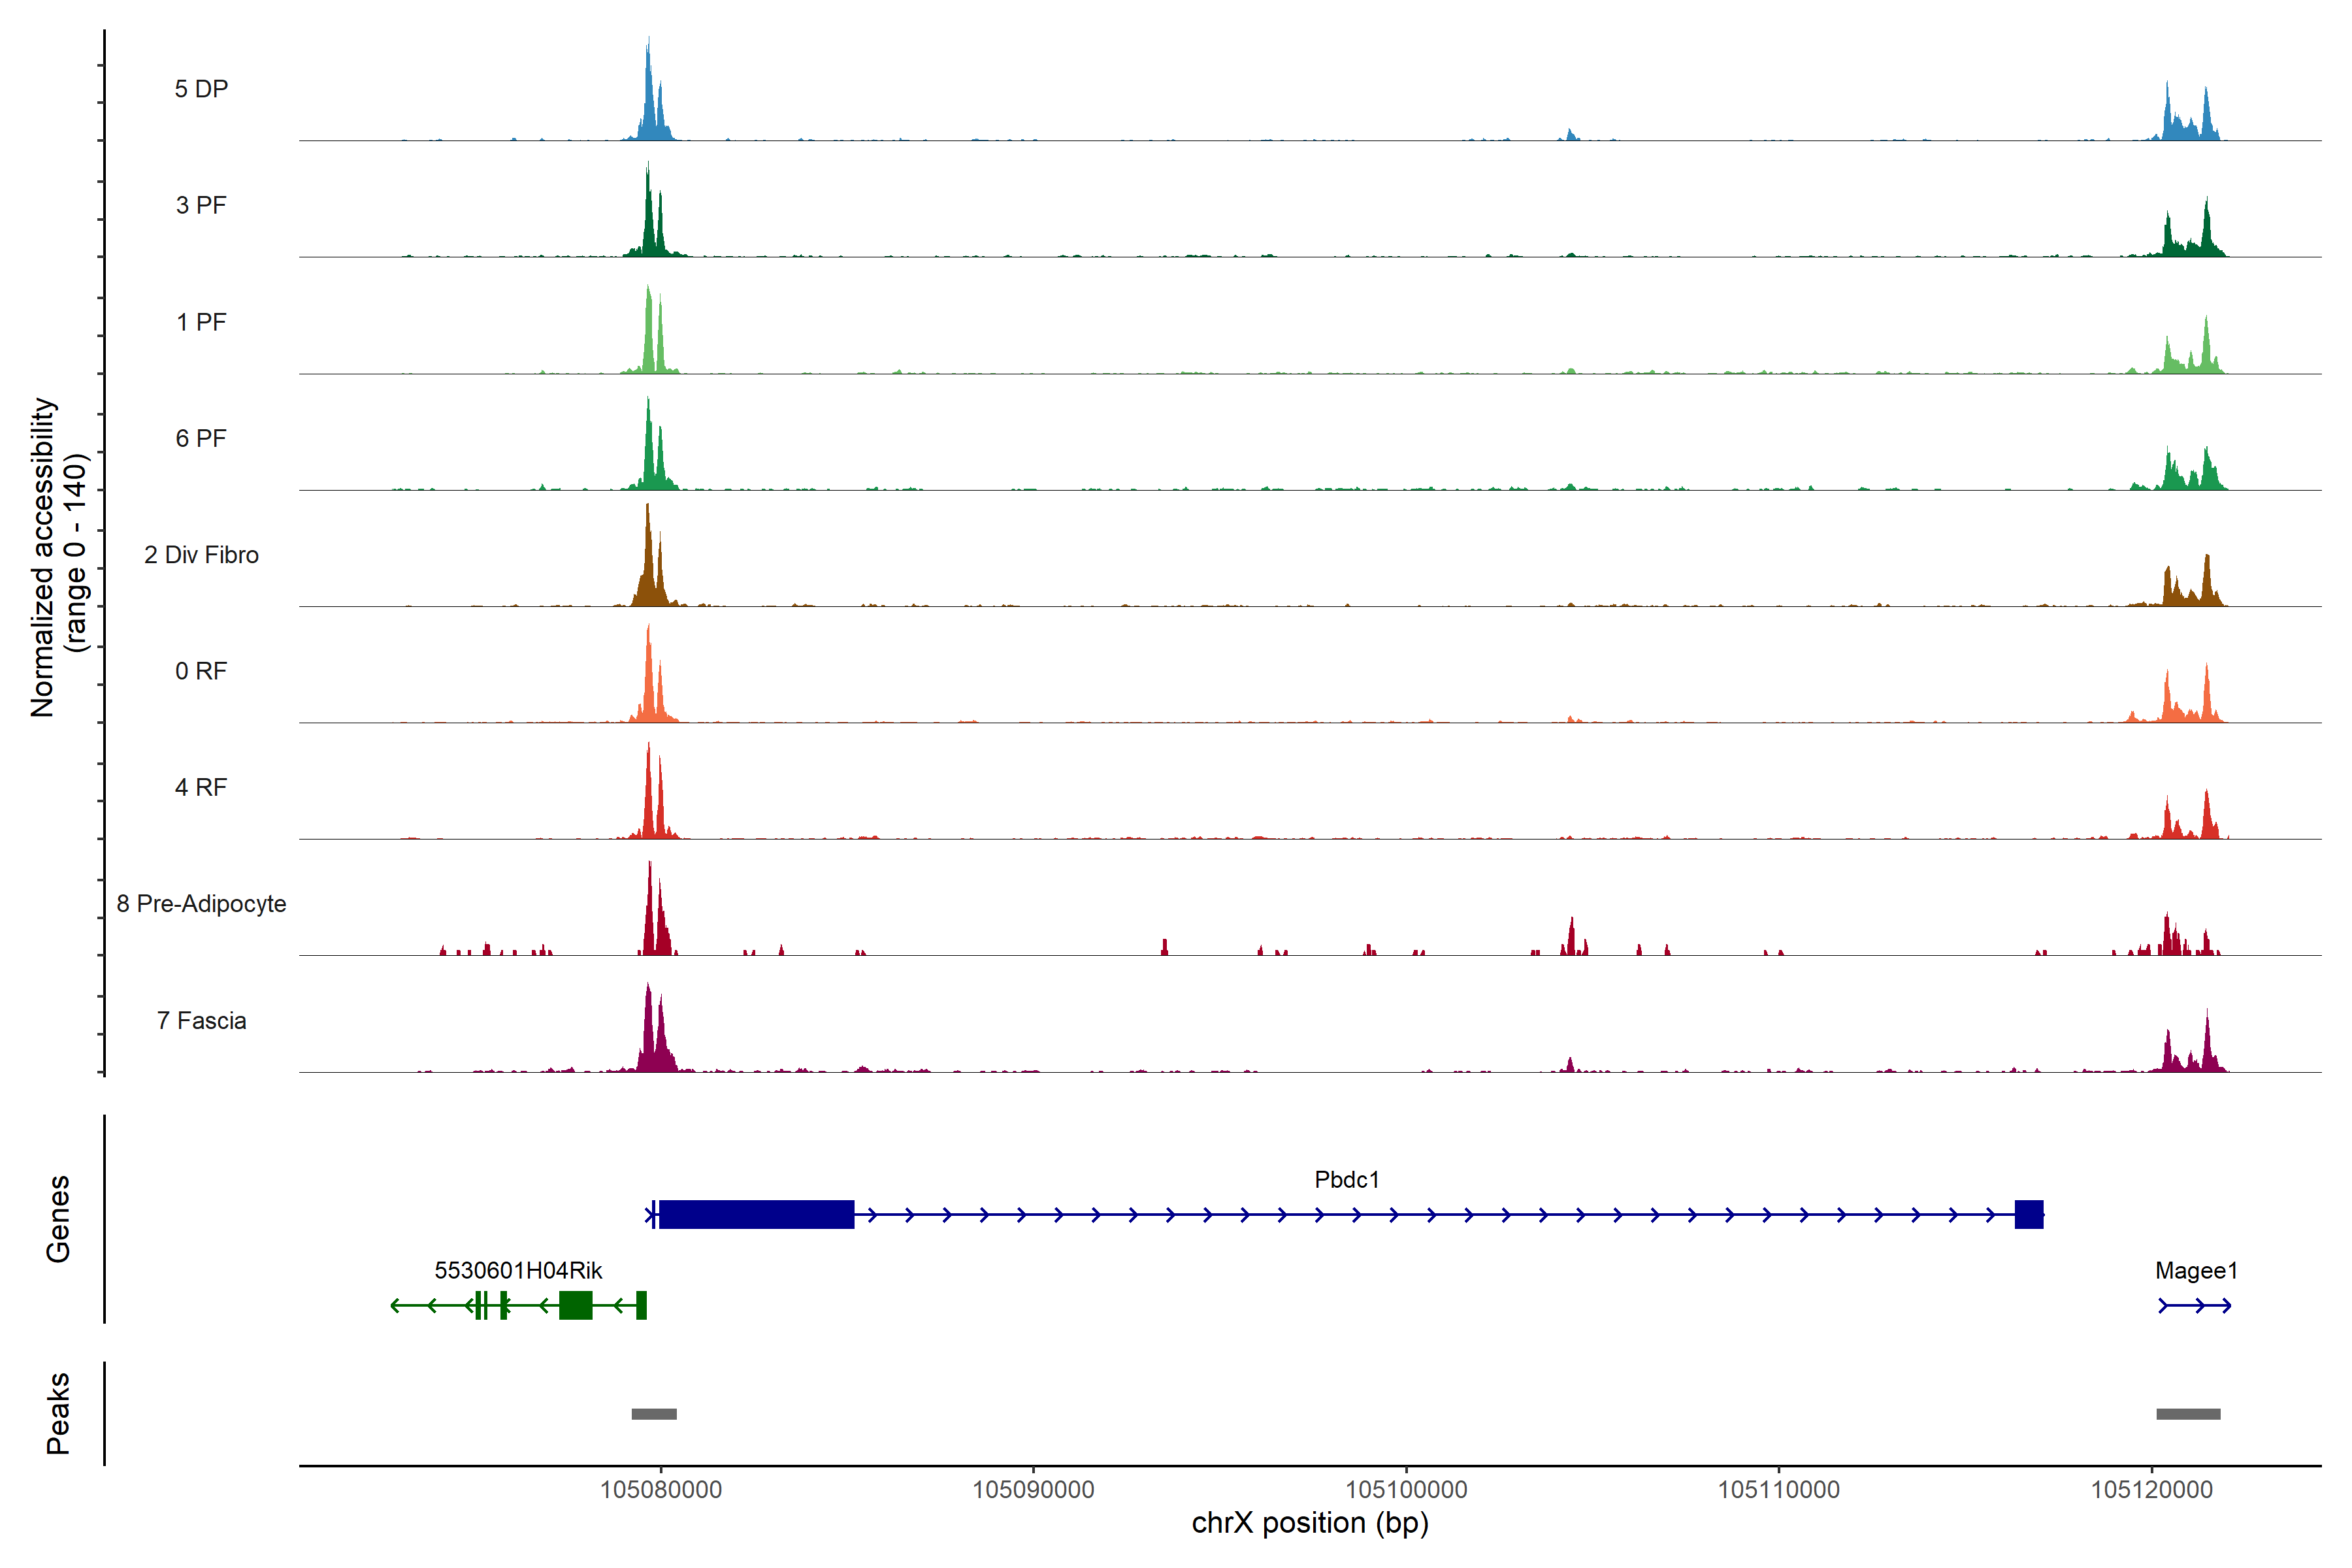The image size is (2352, 1568).
Task: Click the 5 DP track label
Action: [201, 89]
